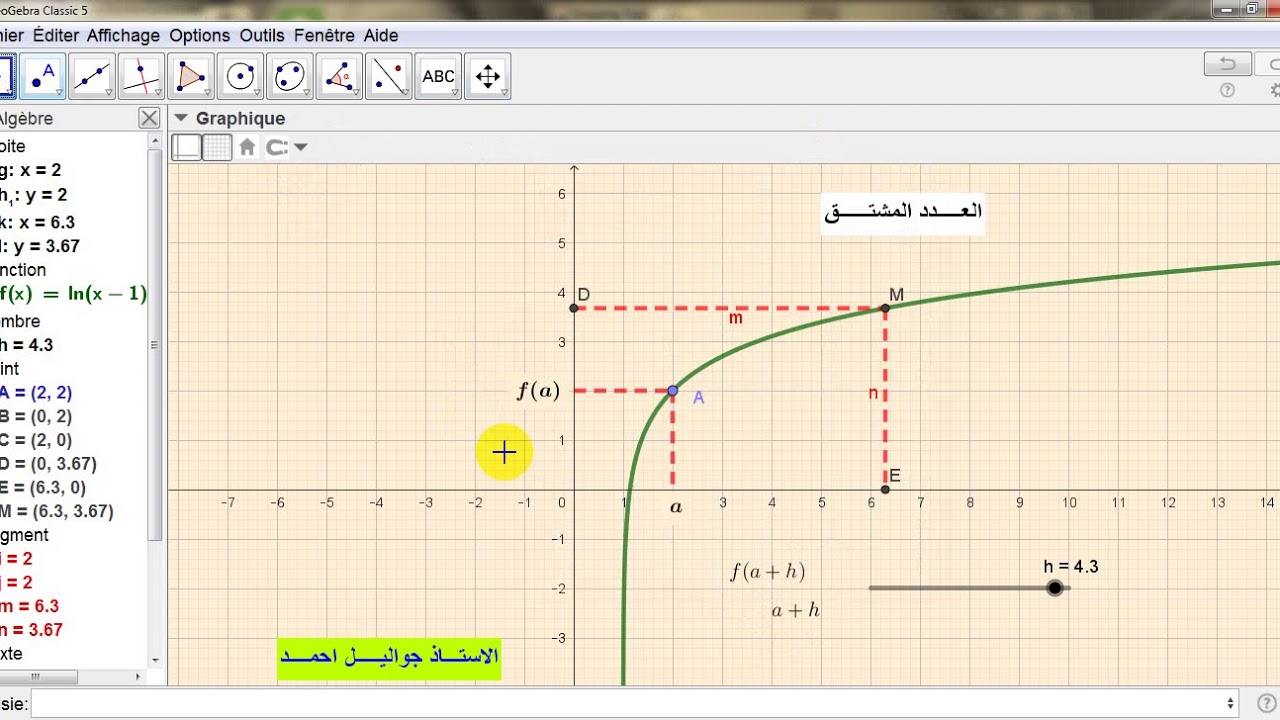Click the f(a+h) text label
The width and height of the screenshot is (1280, 720).
(767, 572)
